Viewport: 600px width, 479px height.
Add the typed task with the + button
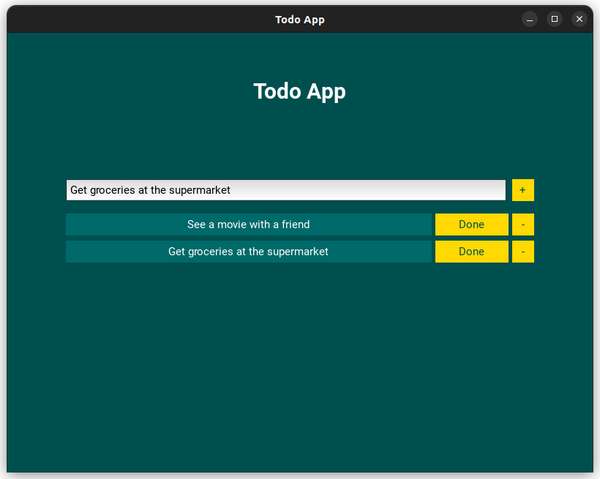point(523,190)
